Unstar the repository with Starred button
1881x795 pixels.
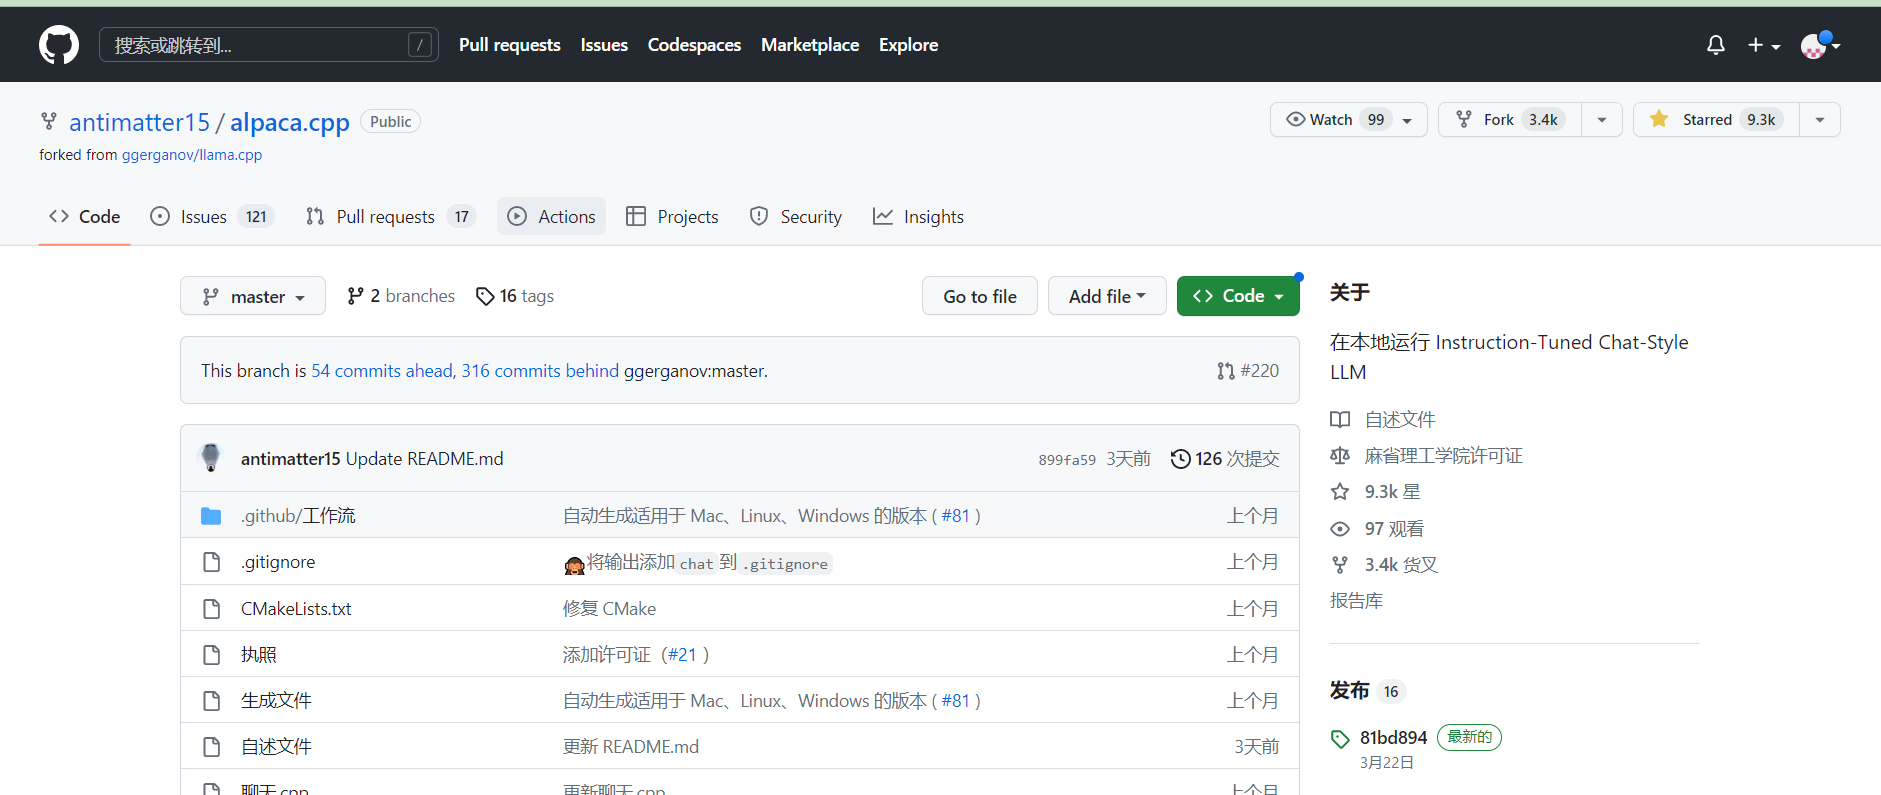tap(1716, 120)
